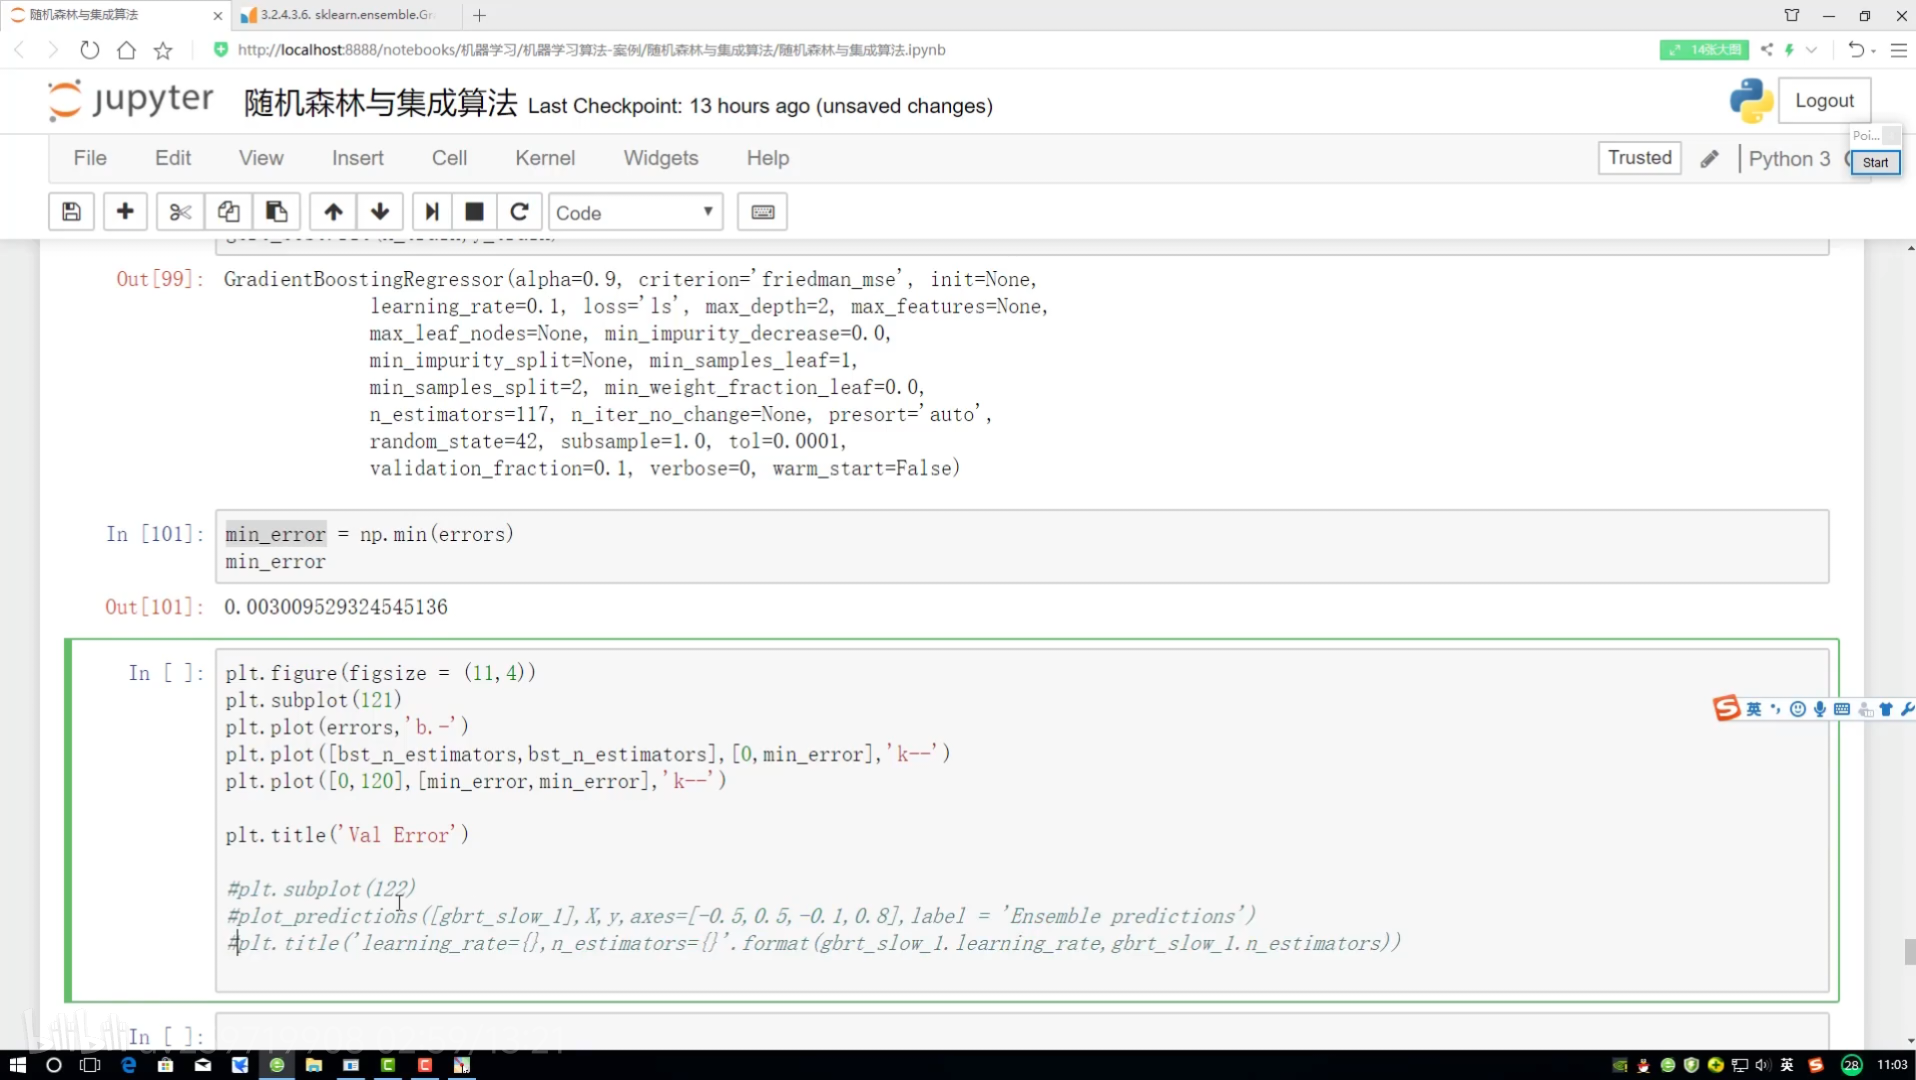
Task: Toggle the Trusted notebook indicator
Action: (x=1639, y=158)
